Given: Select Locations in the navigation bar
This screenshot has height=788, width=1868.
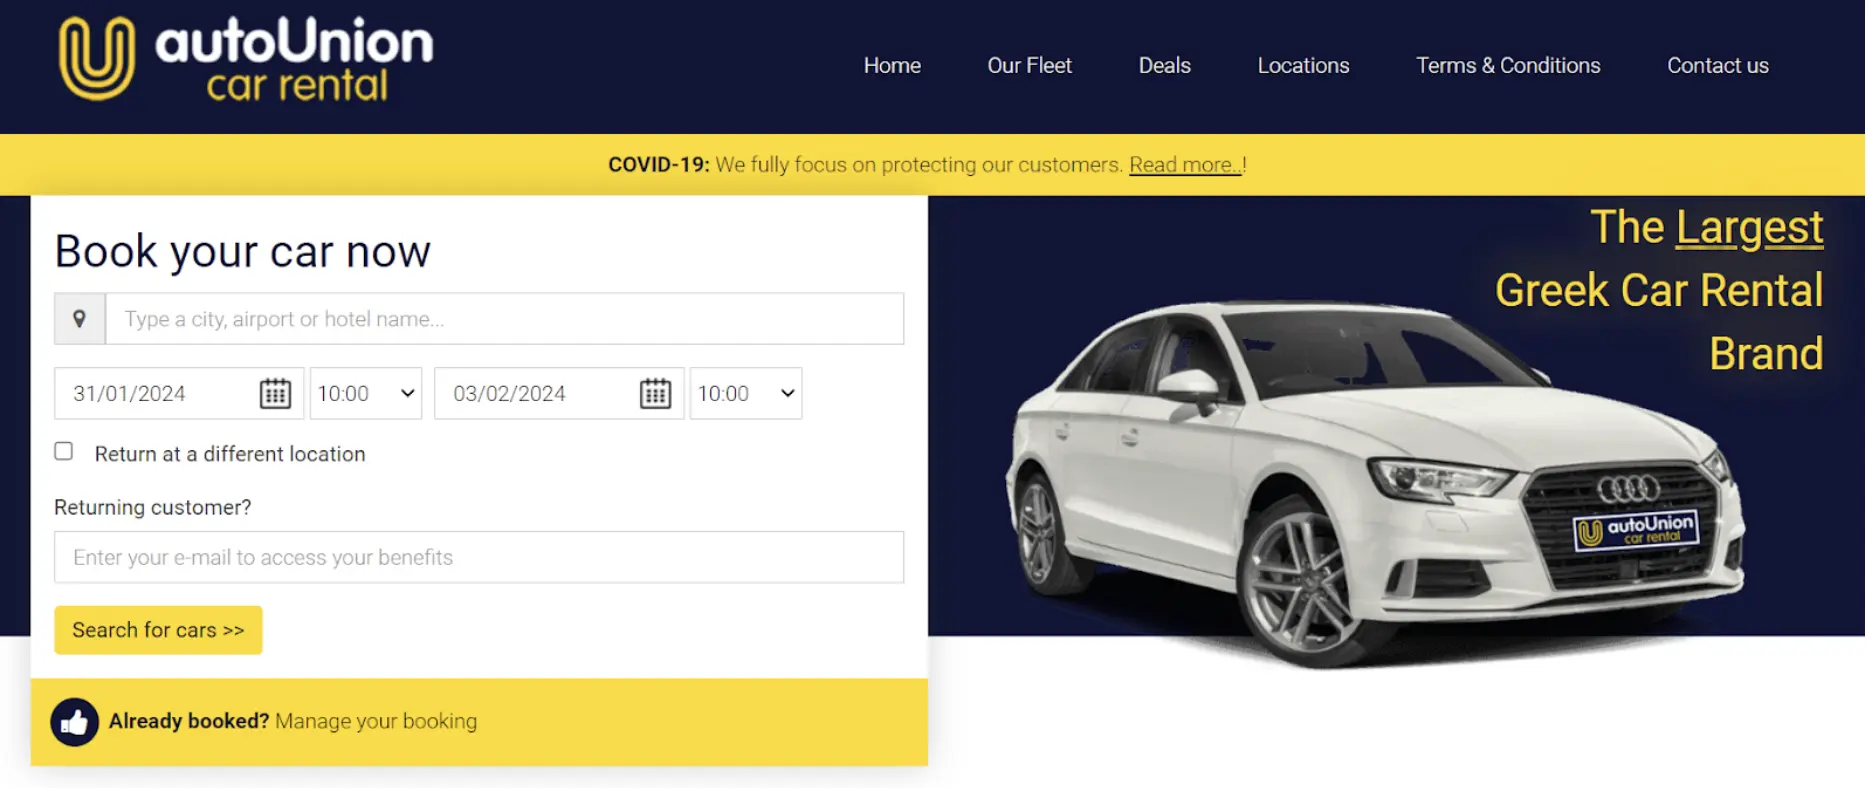Looking at the screenshot, I should pyautogui.click(x=1303, y=66).
